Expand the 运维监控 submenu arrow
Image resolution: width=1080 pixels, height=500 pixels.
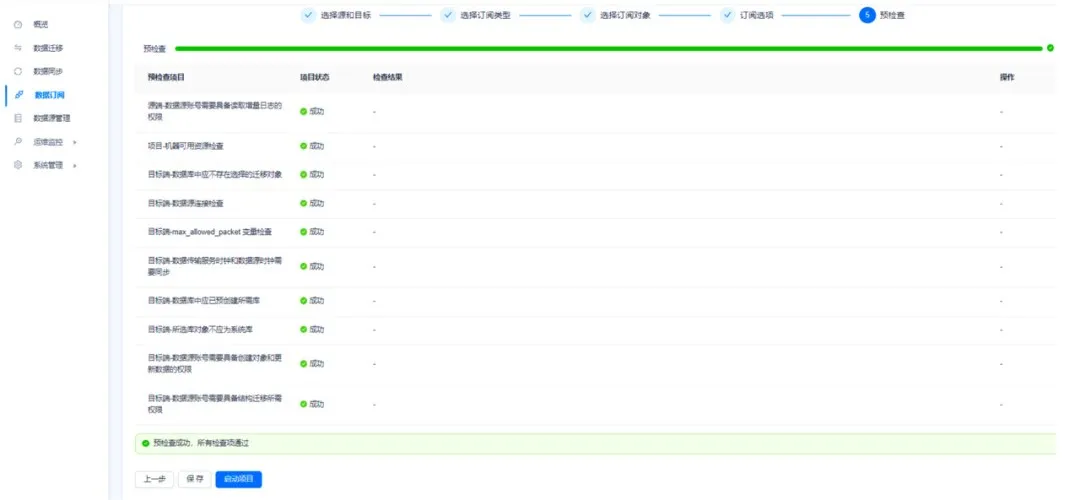75,142
